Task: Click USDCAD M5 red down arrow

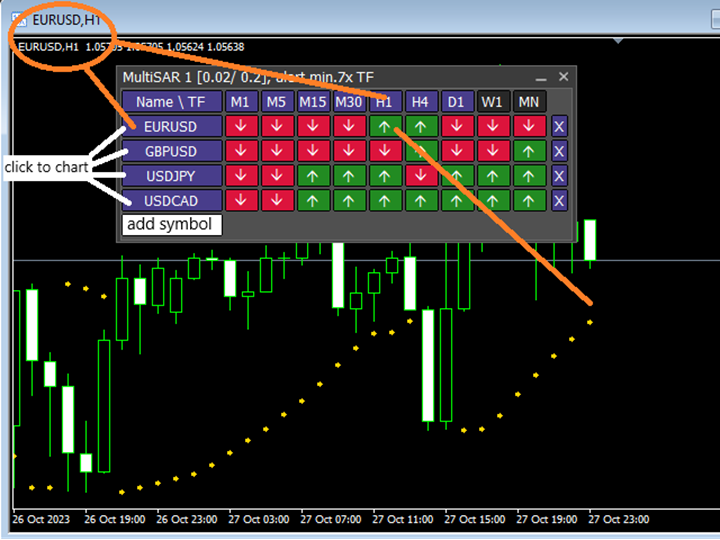Action: tap(277, 200)
